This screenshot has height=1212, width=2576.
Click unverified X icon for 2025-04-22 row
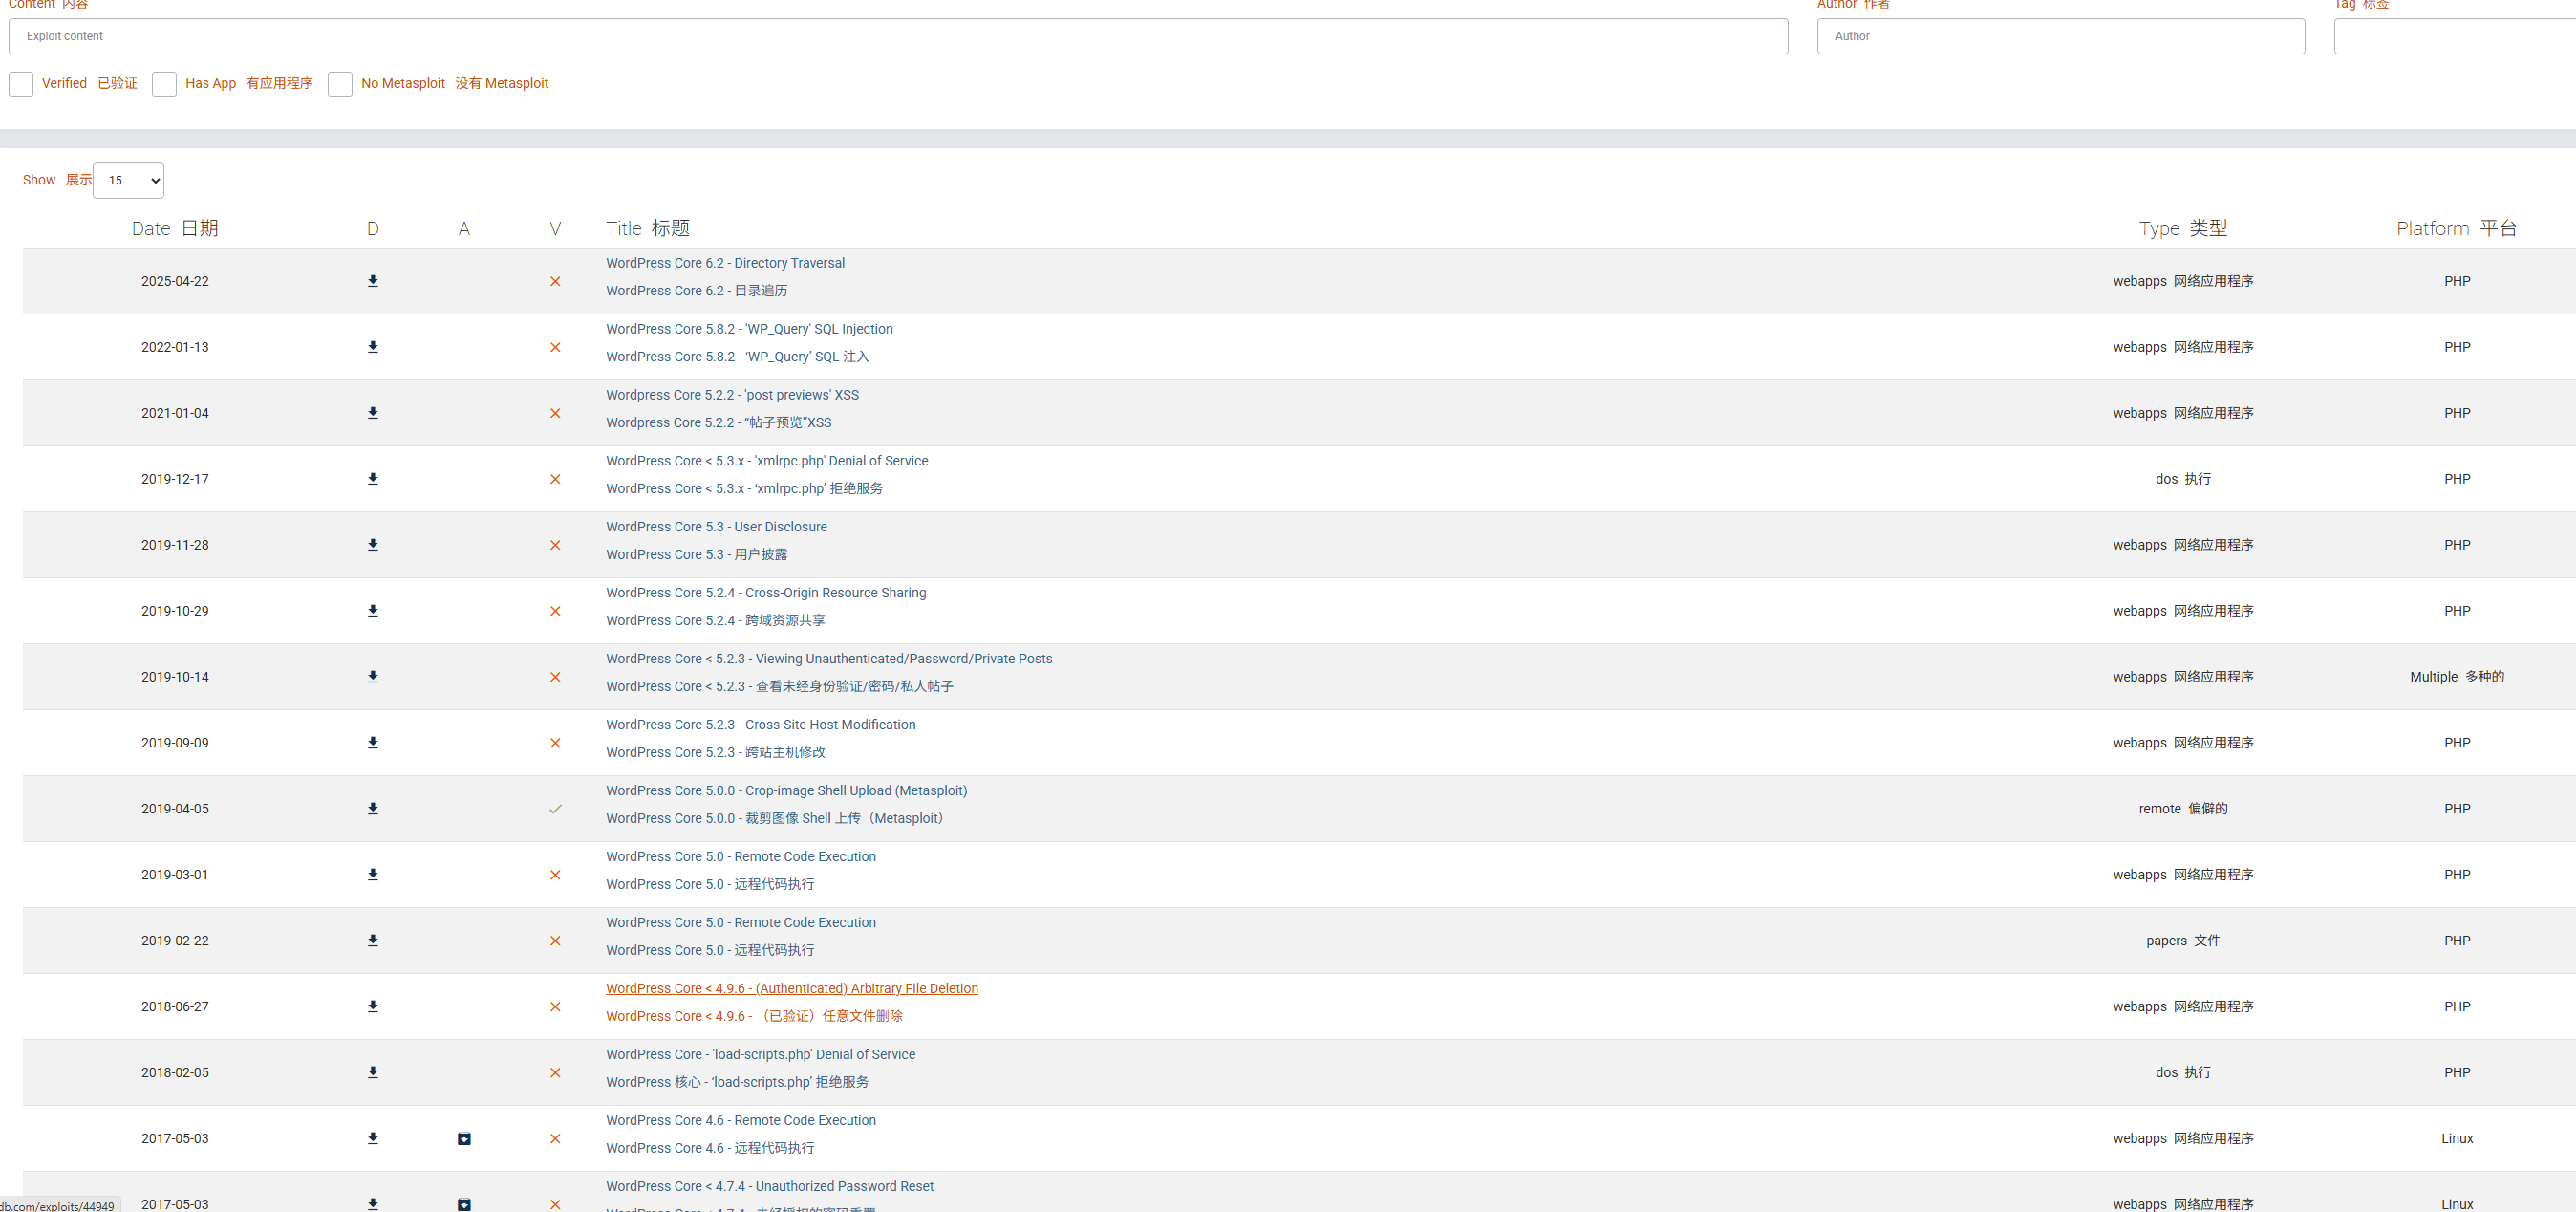click(555, 281)
